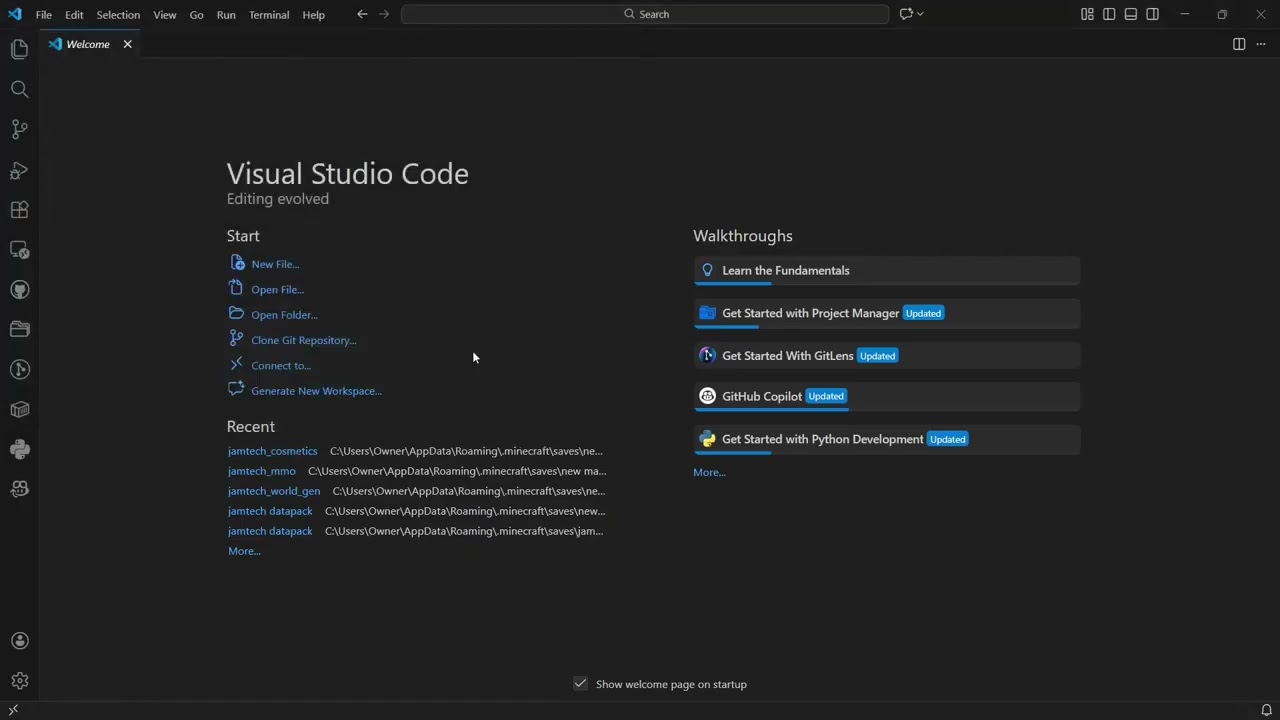Image resolution: width=1280 pixels, height=720 pixels.
Task: Open the Copilot chat icon in title bar
Action: (x=906, y=14)
